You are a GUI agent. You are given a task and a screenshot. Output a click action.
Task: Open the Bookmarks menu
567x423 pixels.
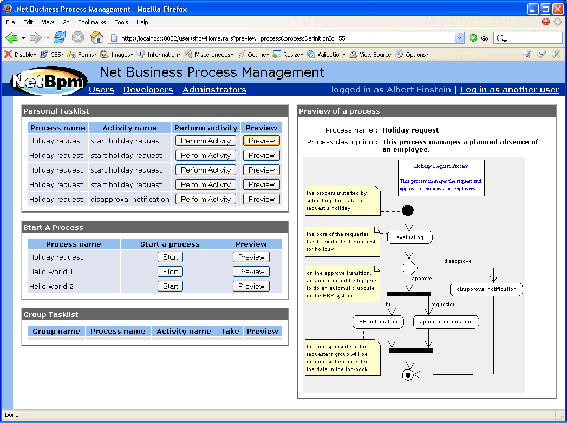click(x=93, y=22)
